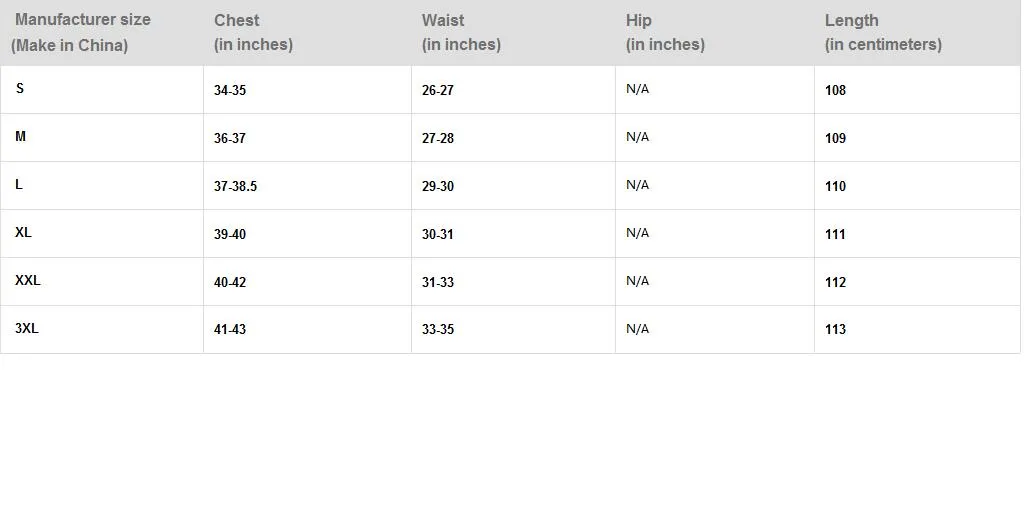Click waist value 33-35
This screenshot has width=1026, height=515.
[438, 329]
